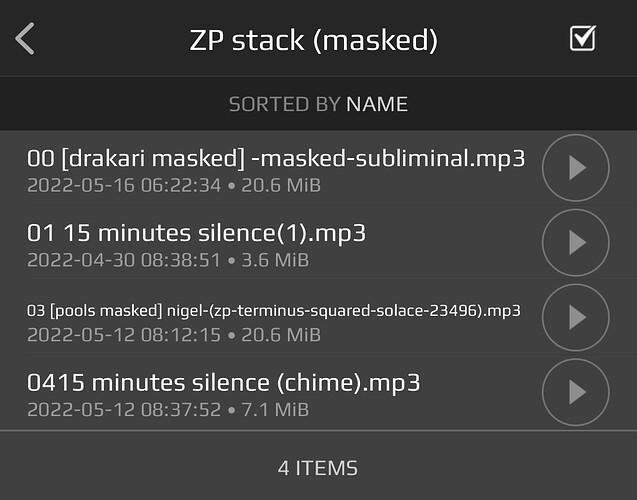Tap the 4 ITEMS footer label
637x500 pixels.
click(318, 468)
